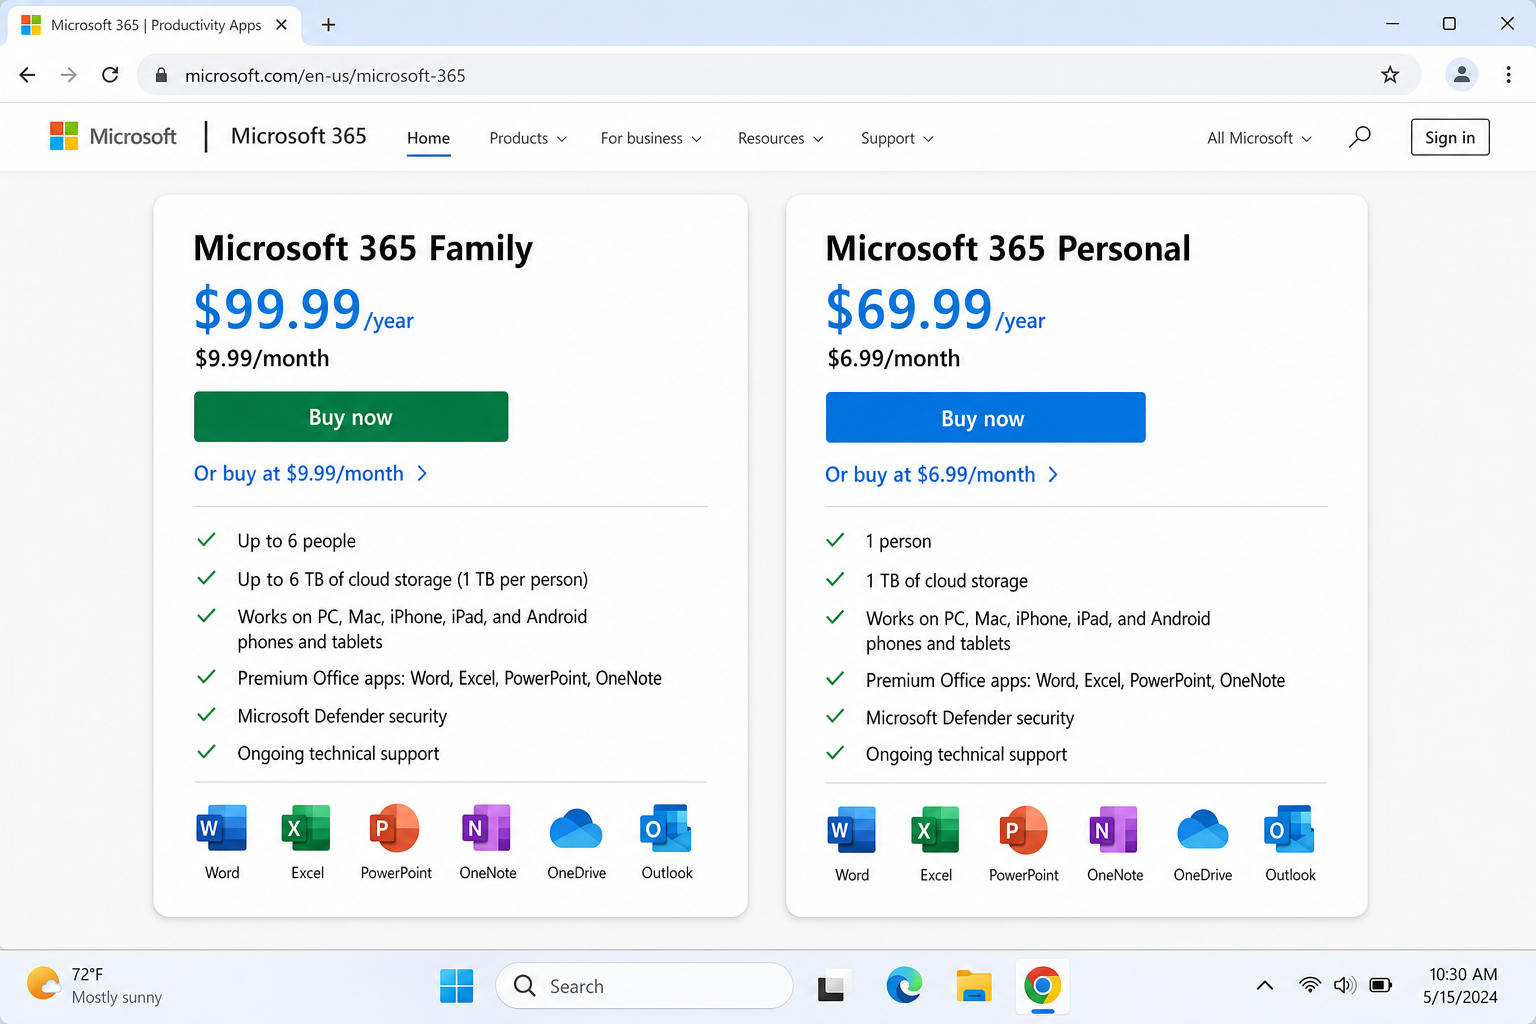Click the $99.99 /year price text

[x=303, y=309]
